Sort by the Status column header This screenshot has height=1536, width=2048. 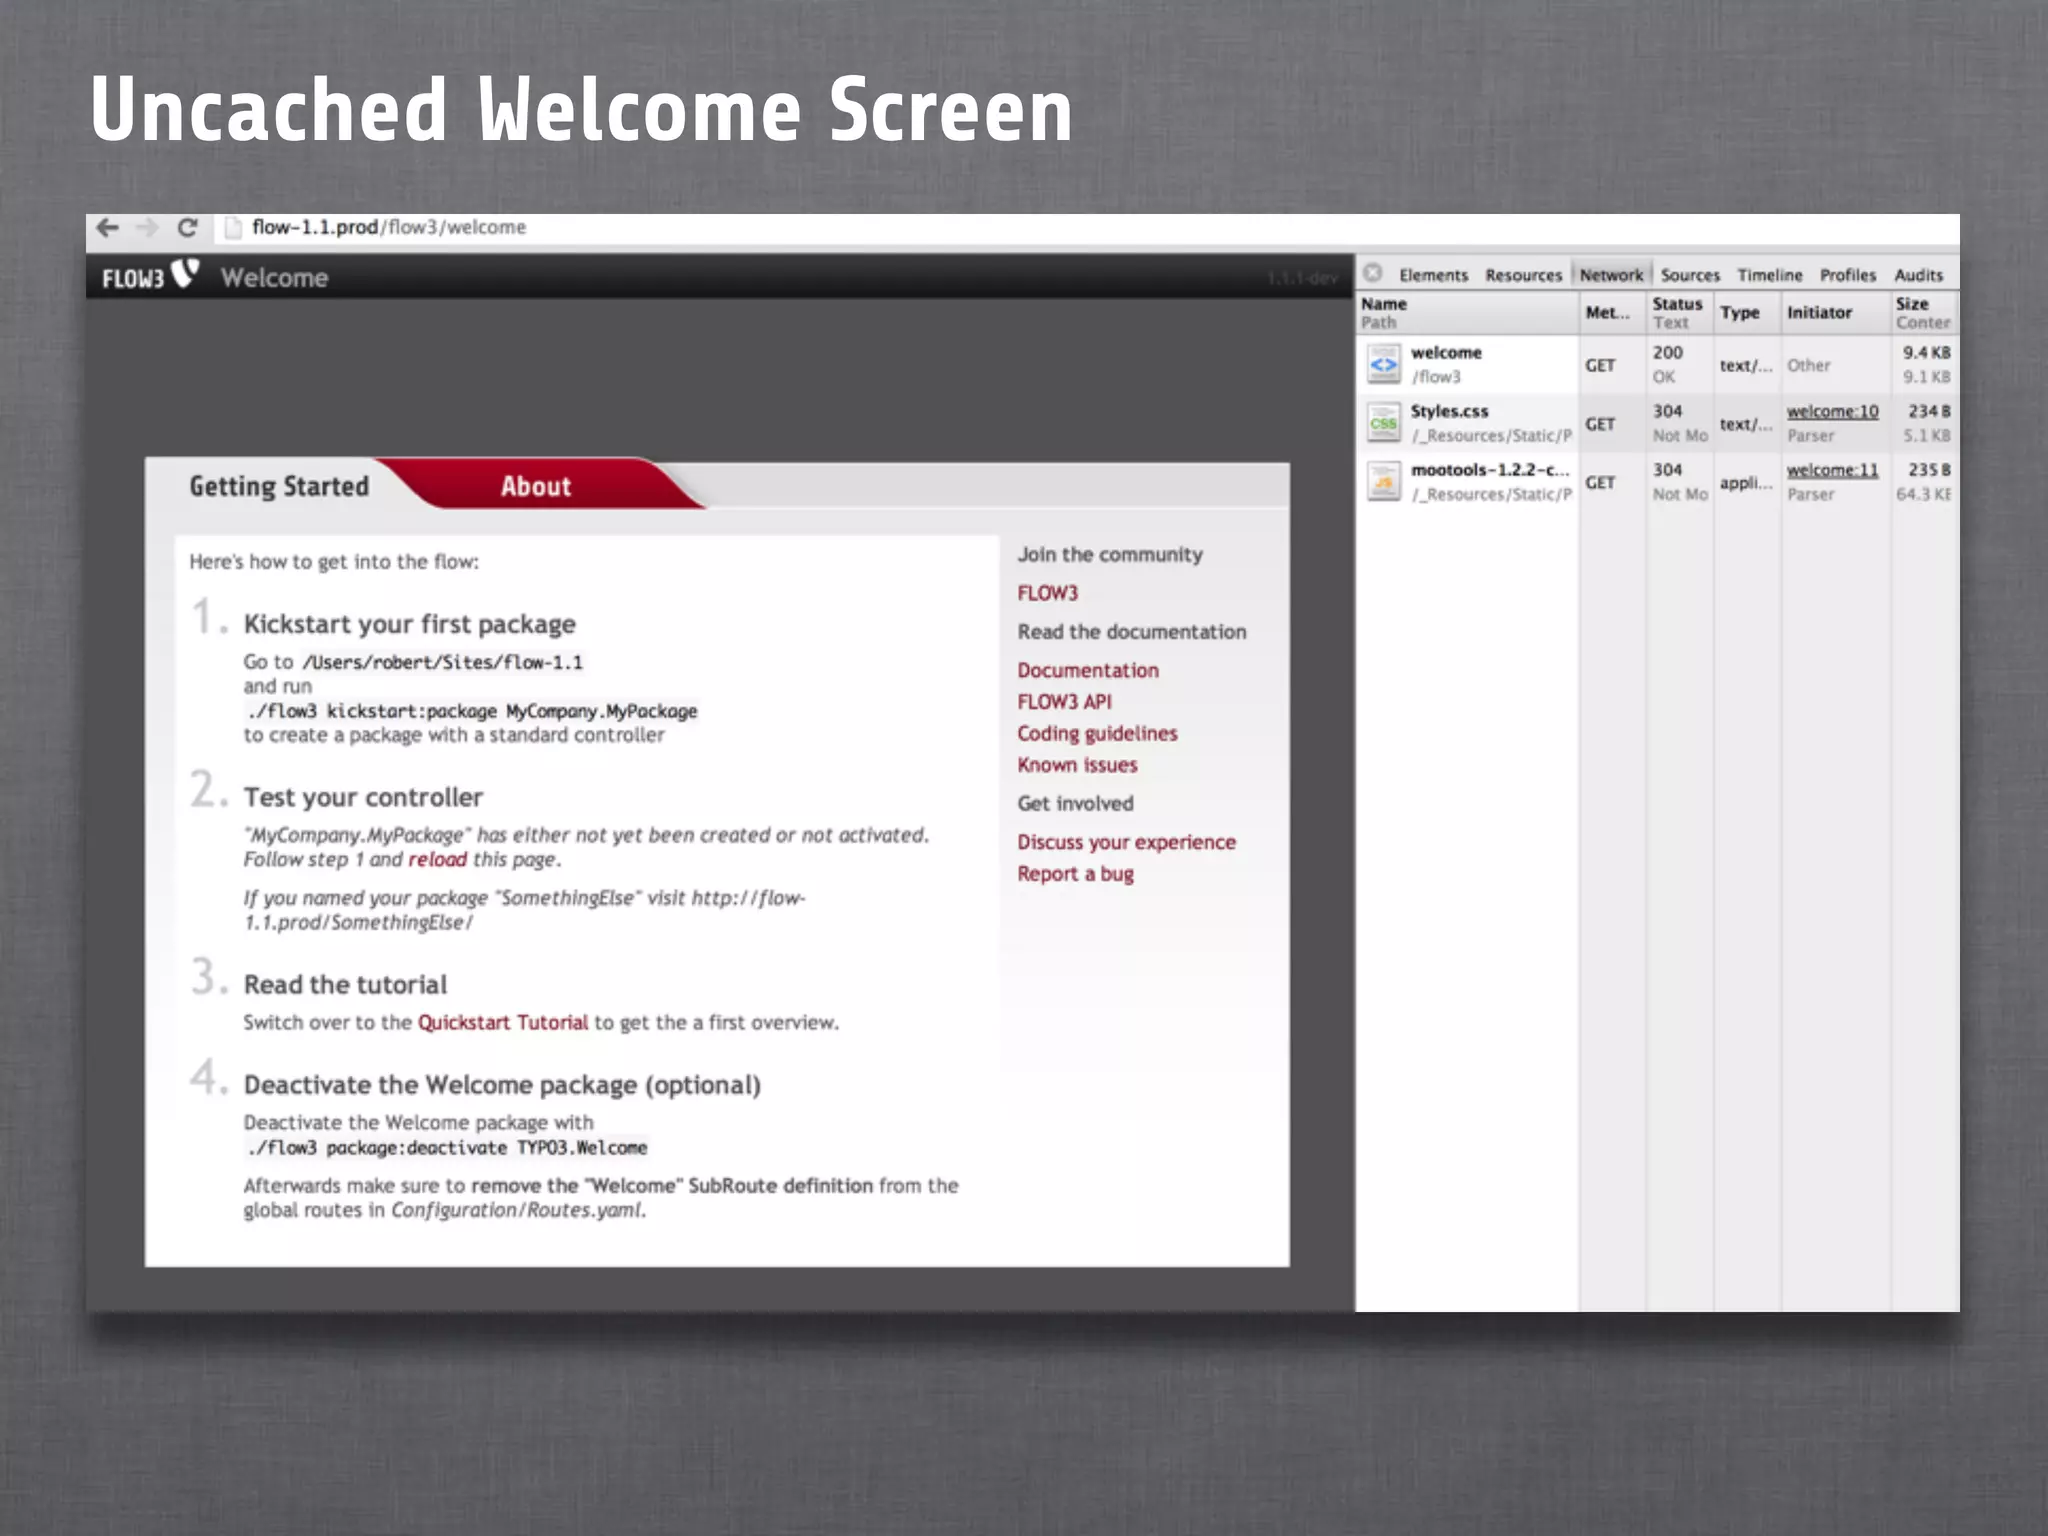(x=1679, y=313)
